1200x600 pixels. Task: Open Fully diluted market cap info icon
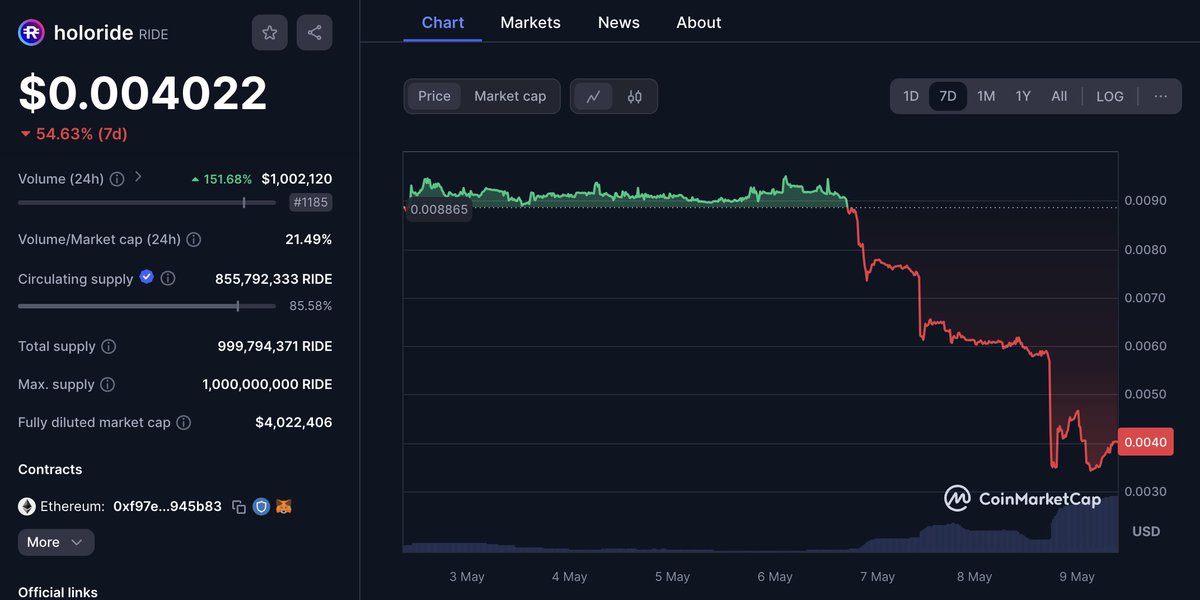(x=184, y=423)
